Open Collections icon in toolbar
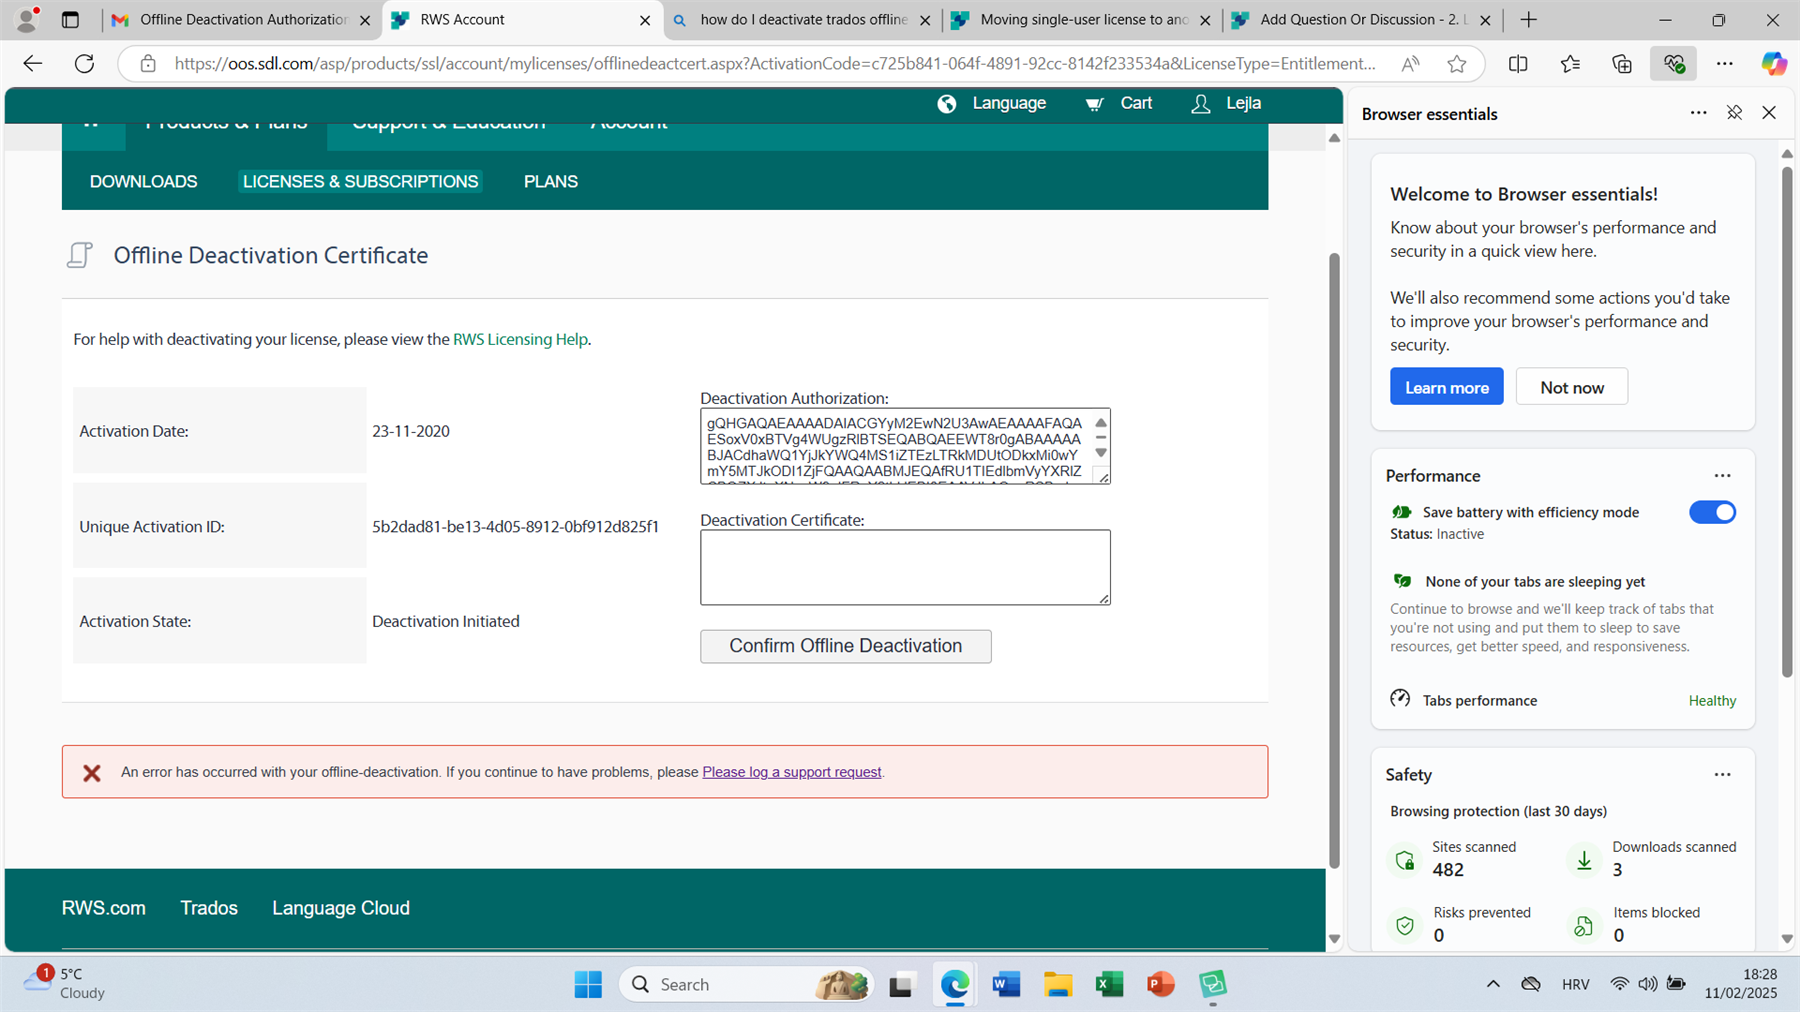Viewport: 1800px width, 1012px height. [1622, 64]
